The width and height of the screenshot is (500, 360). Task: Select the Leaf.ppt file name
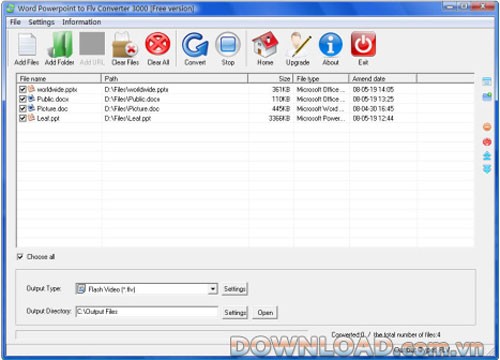click(x=48, y=118)
